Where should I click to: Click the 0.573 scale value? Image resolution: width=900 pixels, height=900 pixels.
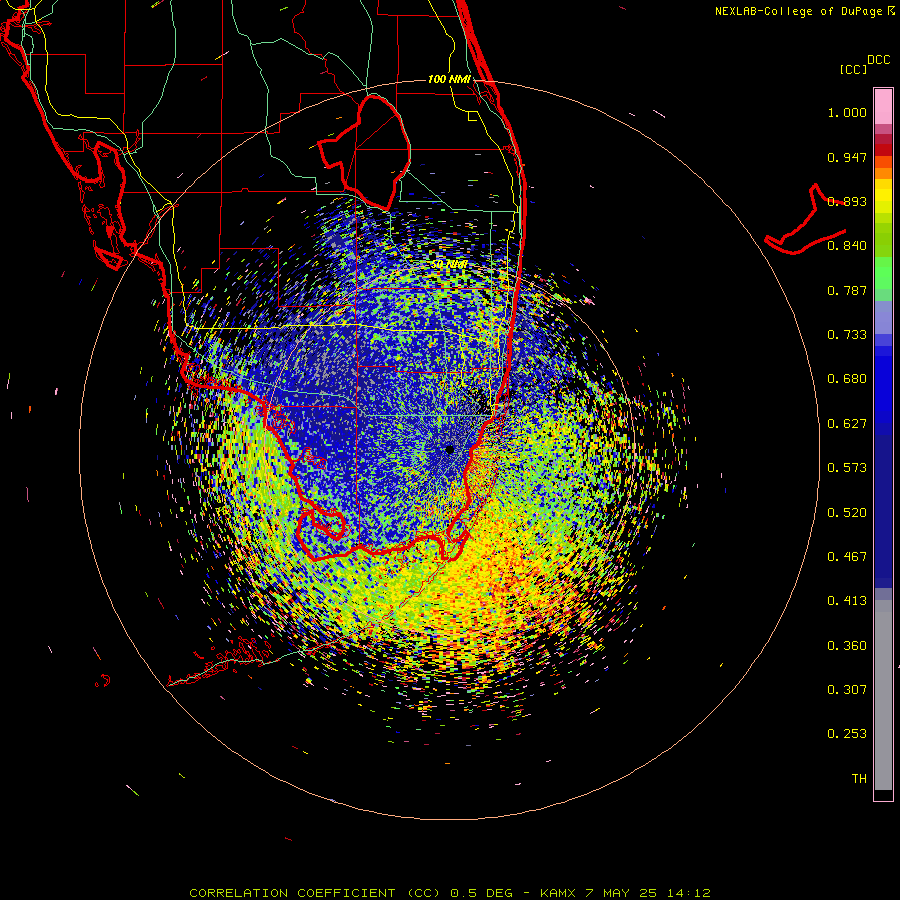(847, 468)
